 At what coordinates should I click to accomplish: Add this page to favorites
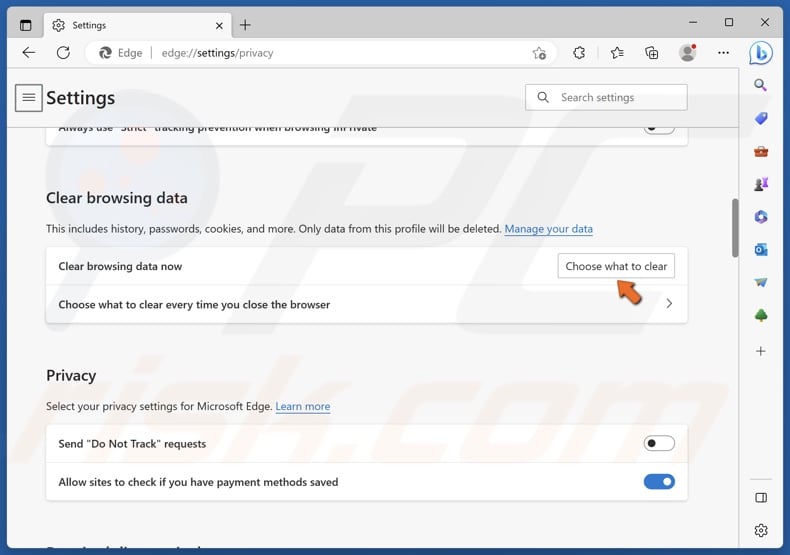pyautogui.click(x=539, y=53)
